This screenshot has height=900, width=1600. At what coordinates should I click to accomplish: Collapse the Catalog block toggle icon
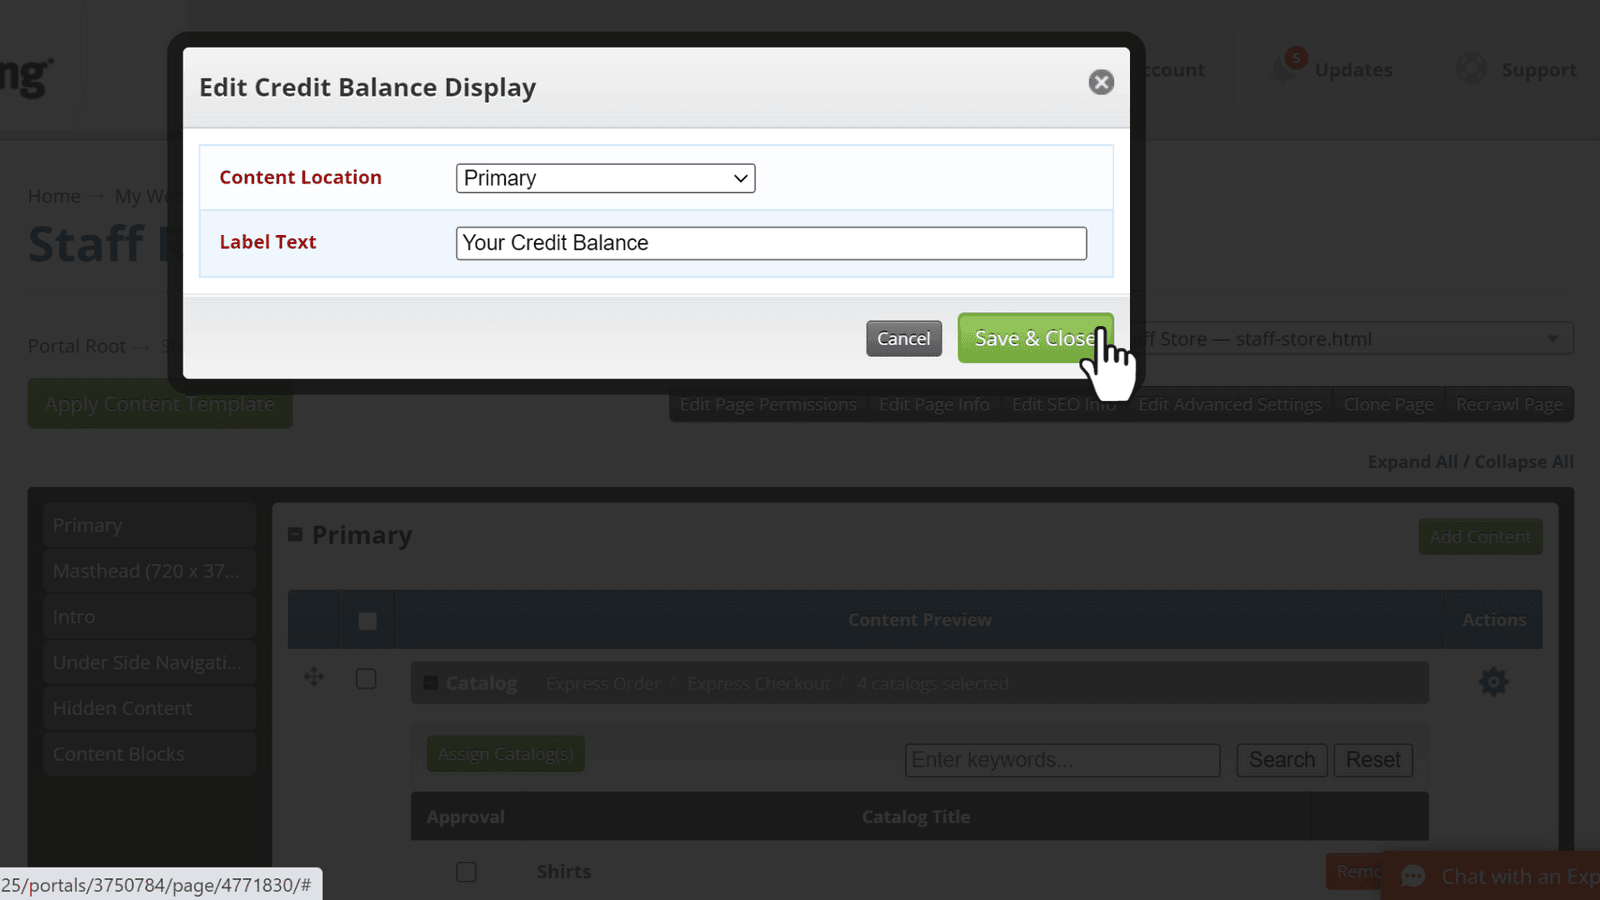(x=431, y=683)
